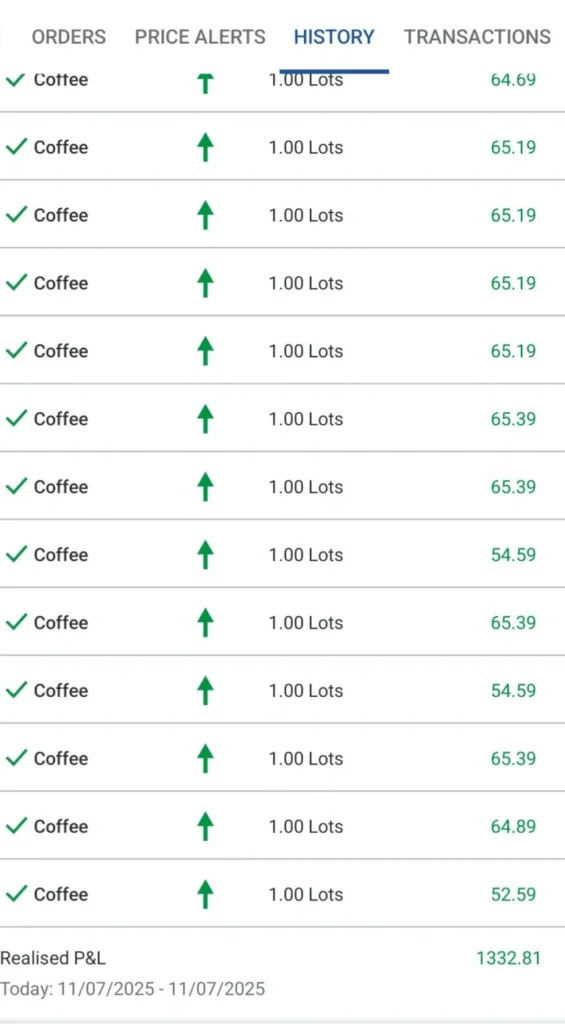Click the Realised P&L label
Viewport: 565px width, 1024px height.
[x=53, y=958]
